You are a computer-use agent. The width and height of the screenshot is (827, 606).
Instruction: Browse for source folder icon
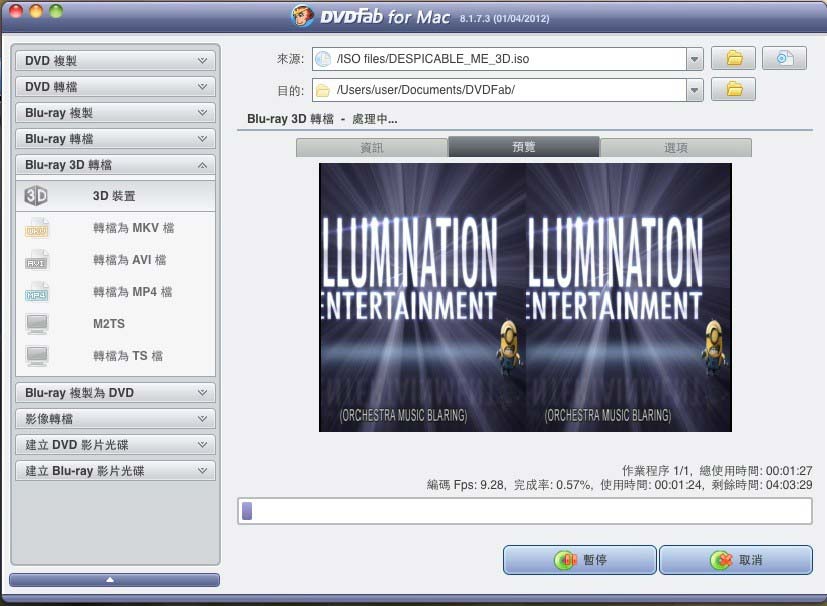pyautogui.click(x=733, y=59)
